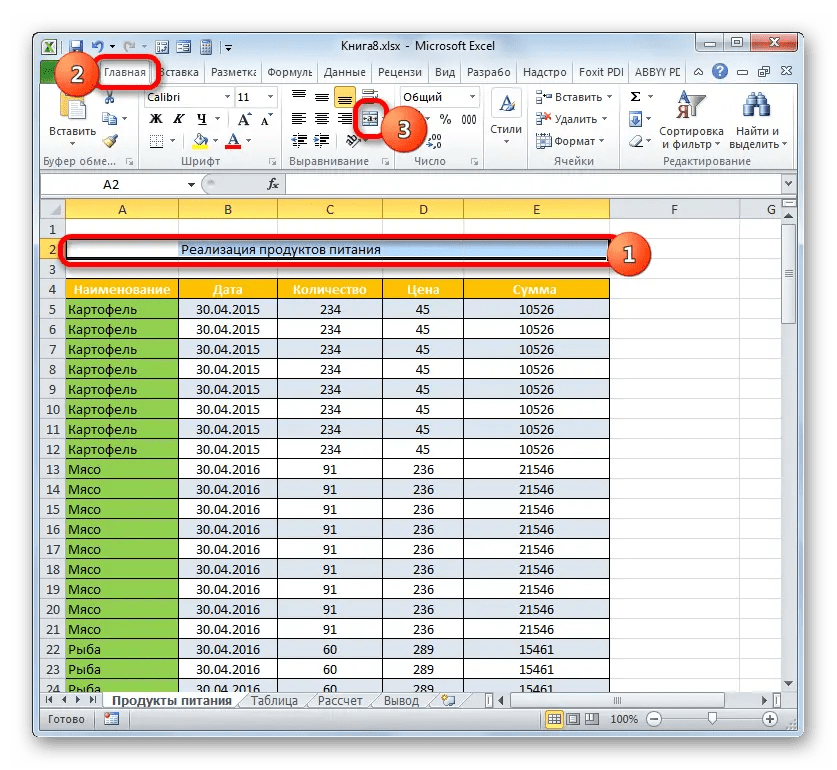Click the zoom in plus button
Image resolution: width=837 pixels, height=770 pixels.
point(770,719)
